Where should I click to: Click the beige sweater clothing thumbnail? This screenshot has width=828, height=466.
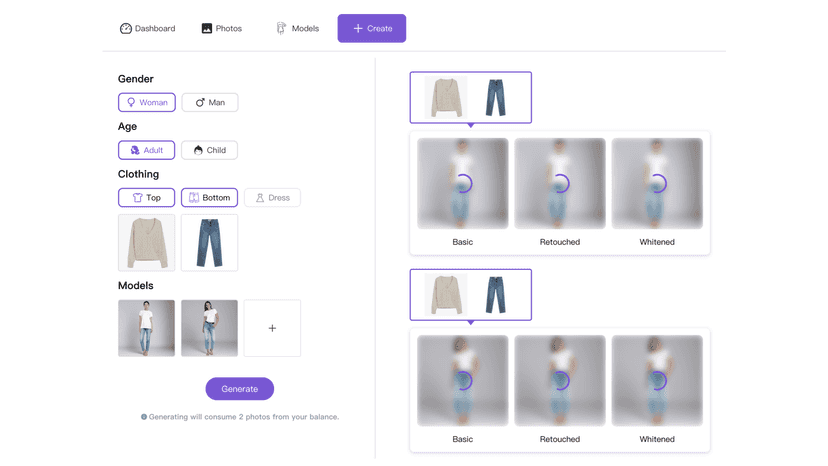pos(146,243)
